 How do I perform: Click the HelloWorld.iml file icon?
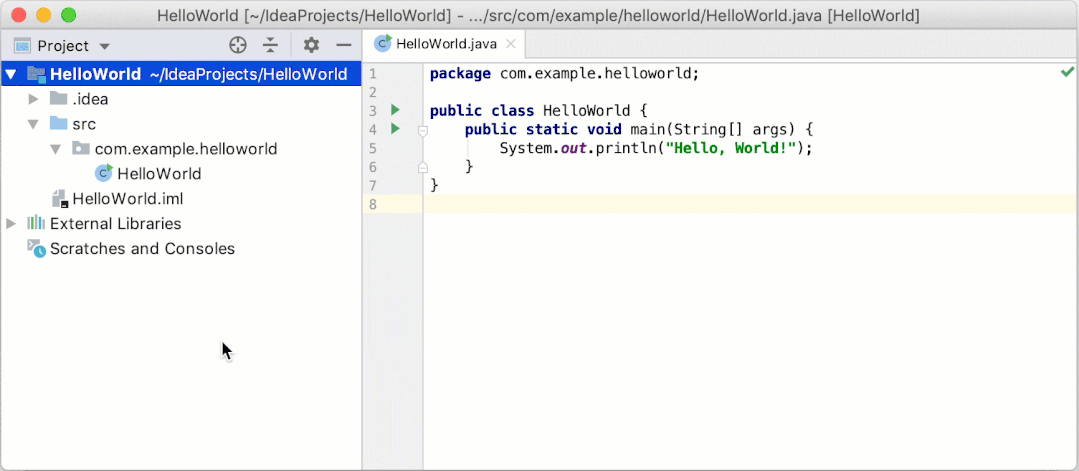pyautogui.click(x=60, y=199)
